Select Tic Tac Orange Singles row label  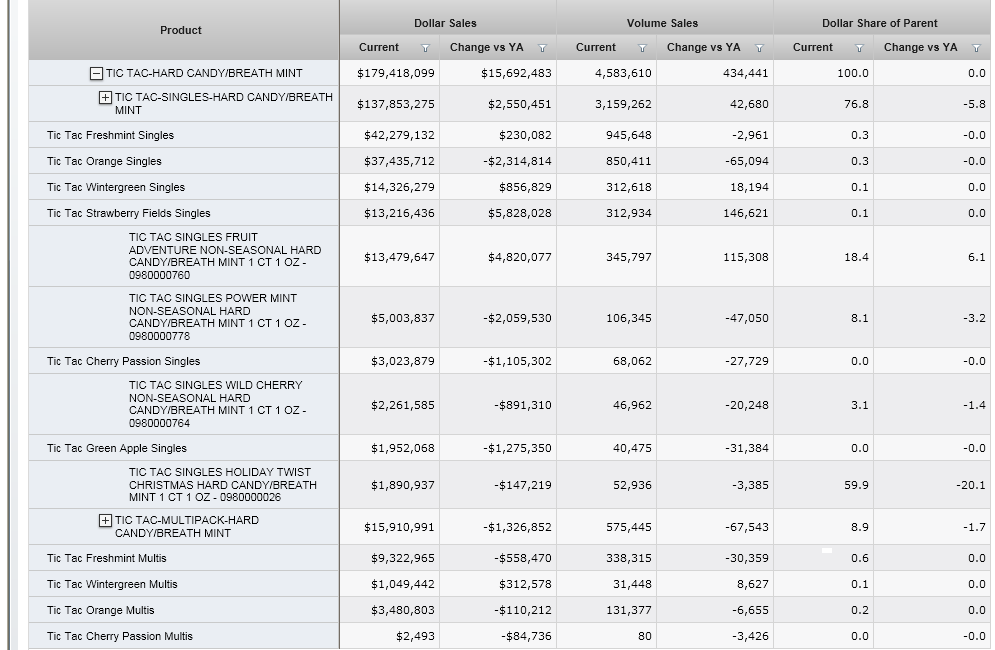(104, 161)
